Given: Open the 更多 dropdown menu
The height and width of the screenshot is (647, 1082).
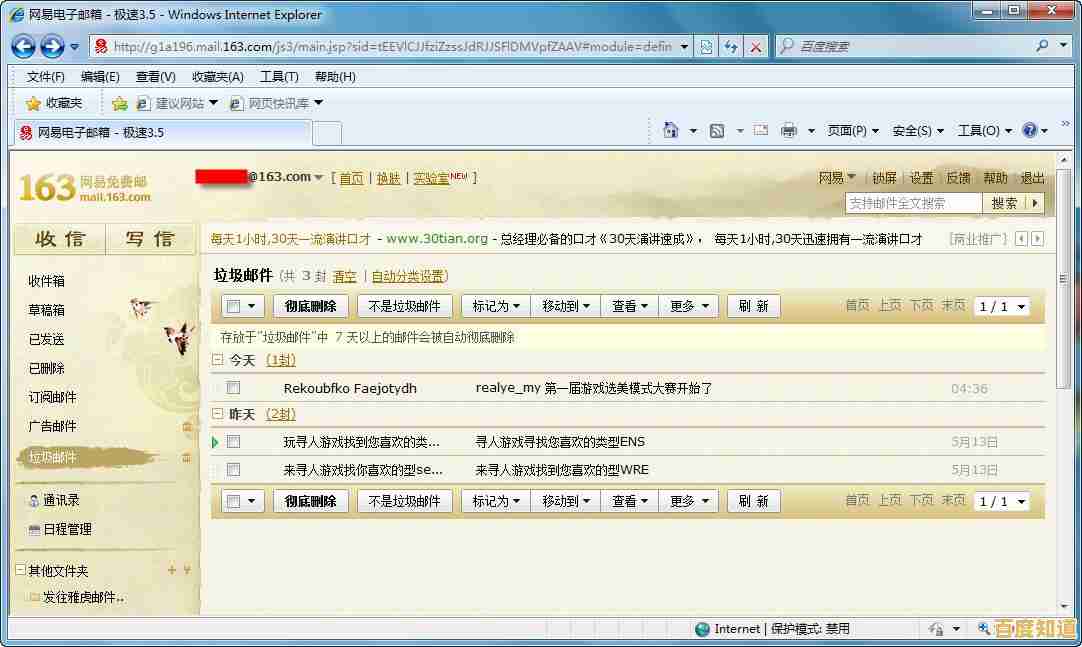Looking at the screenshot, I should tap(688, 305).
